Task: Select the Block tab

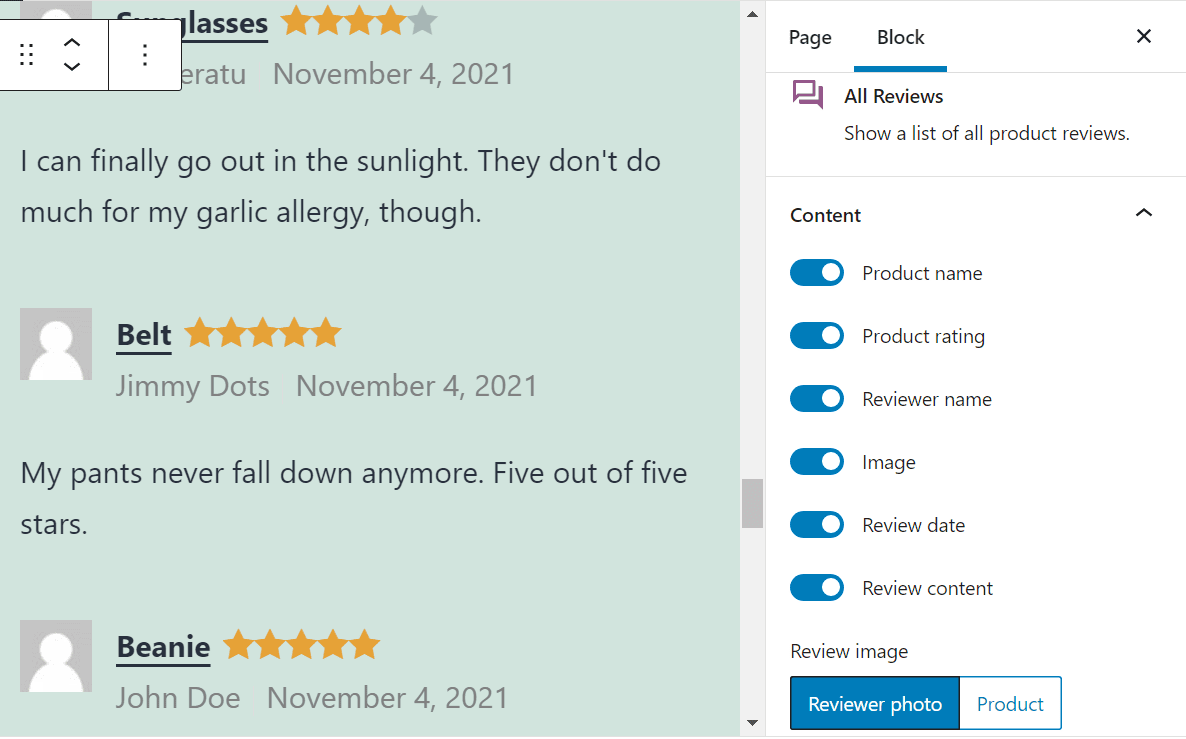Action: click(x=900, y=37)
